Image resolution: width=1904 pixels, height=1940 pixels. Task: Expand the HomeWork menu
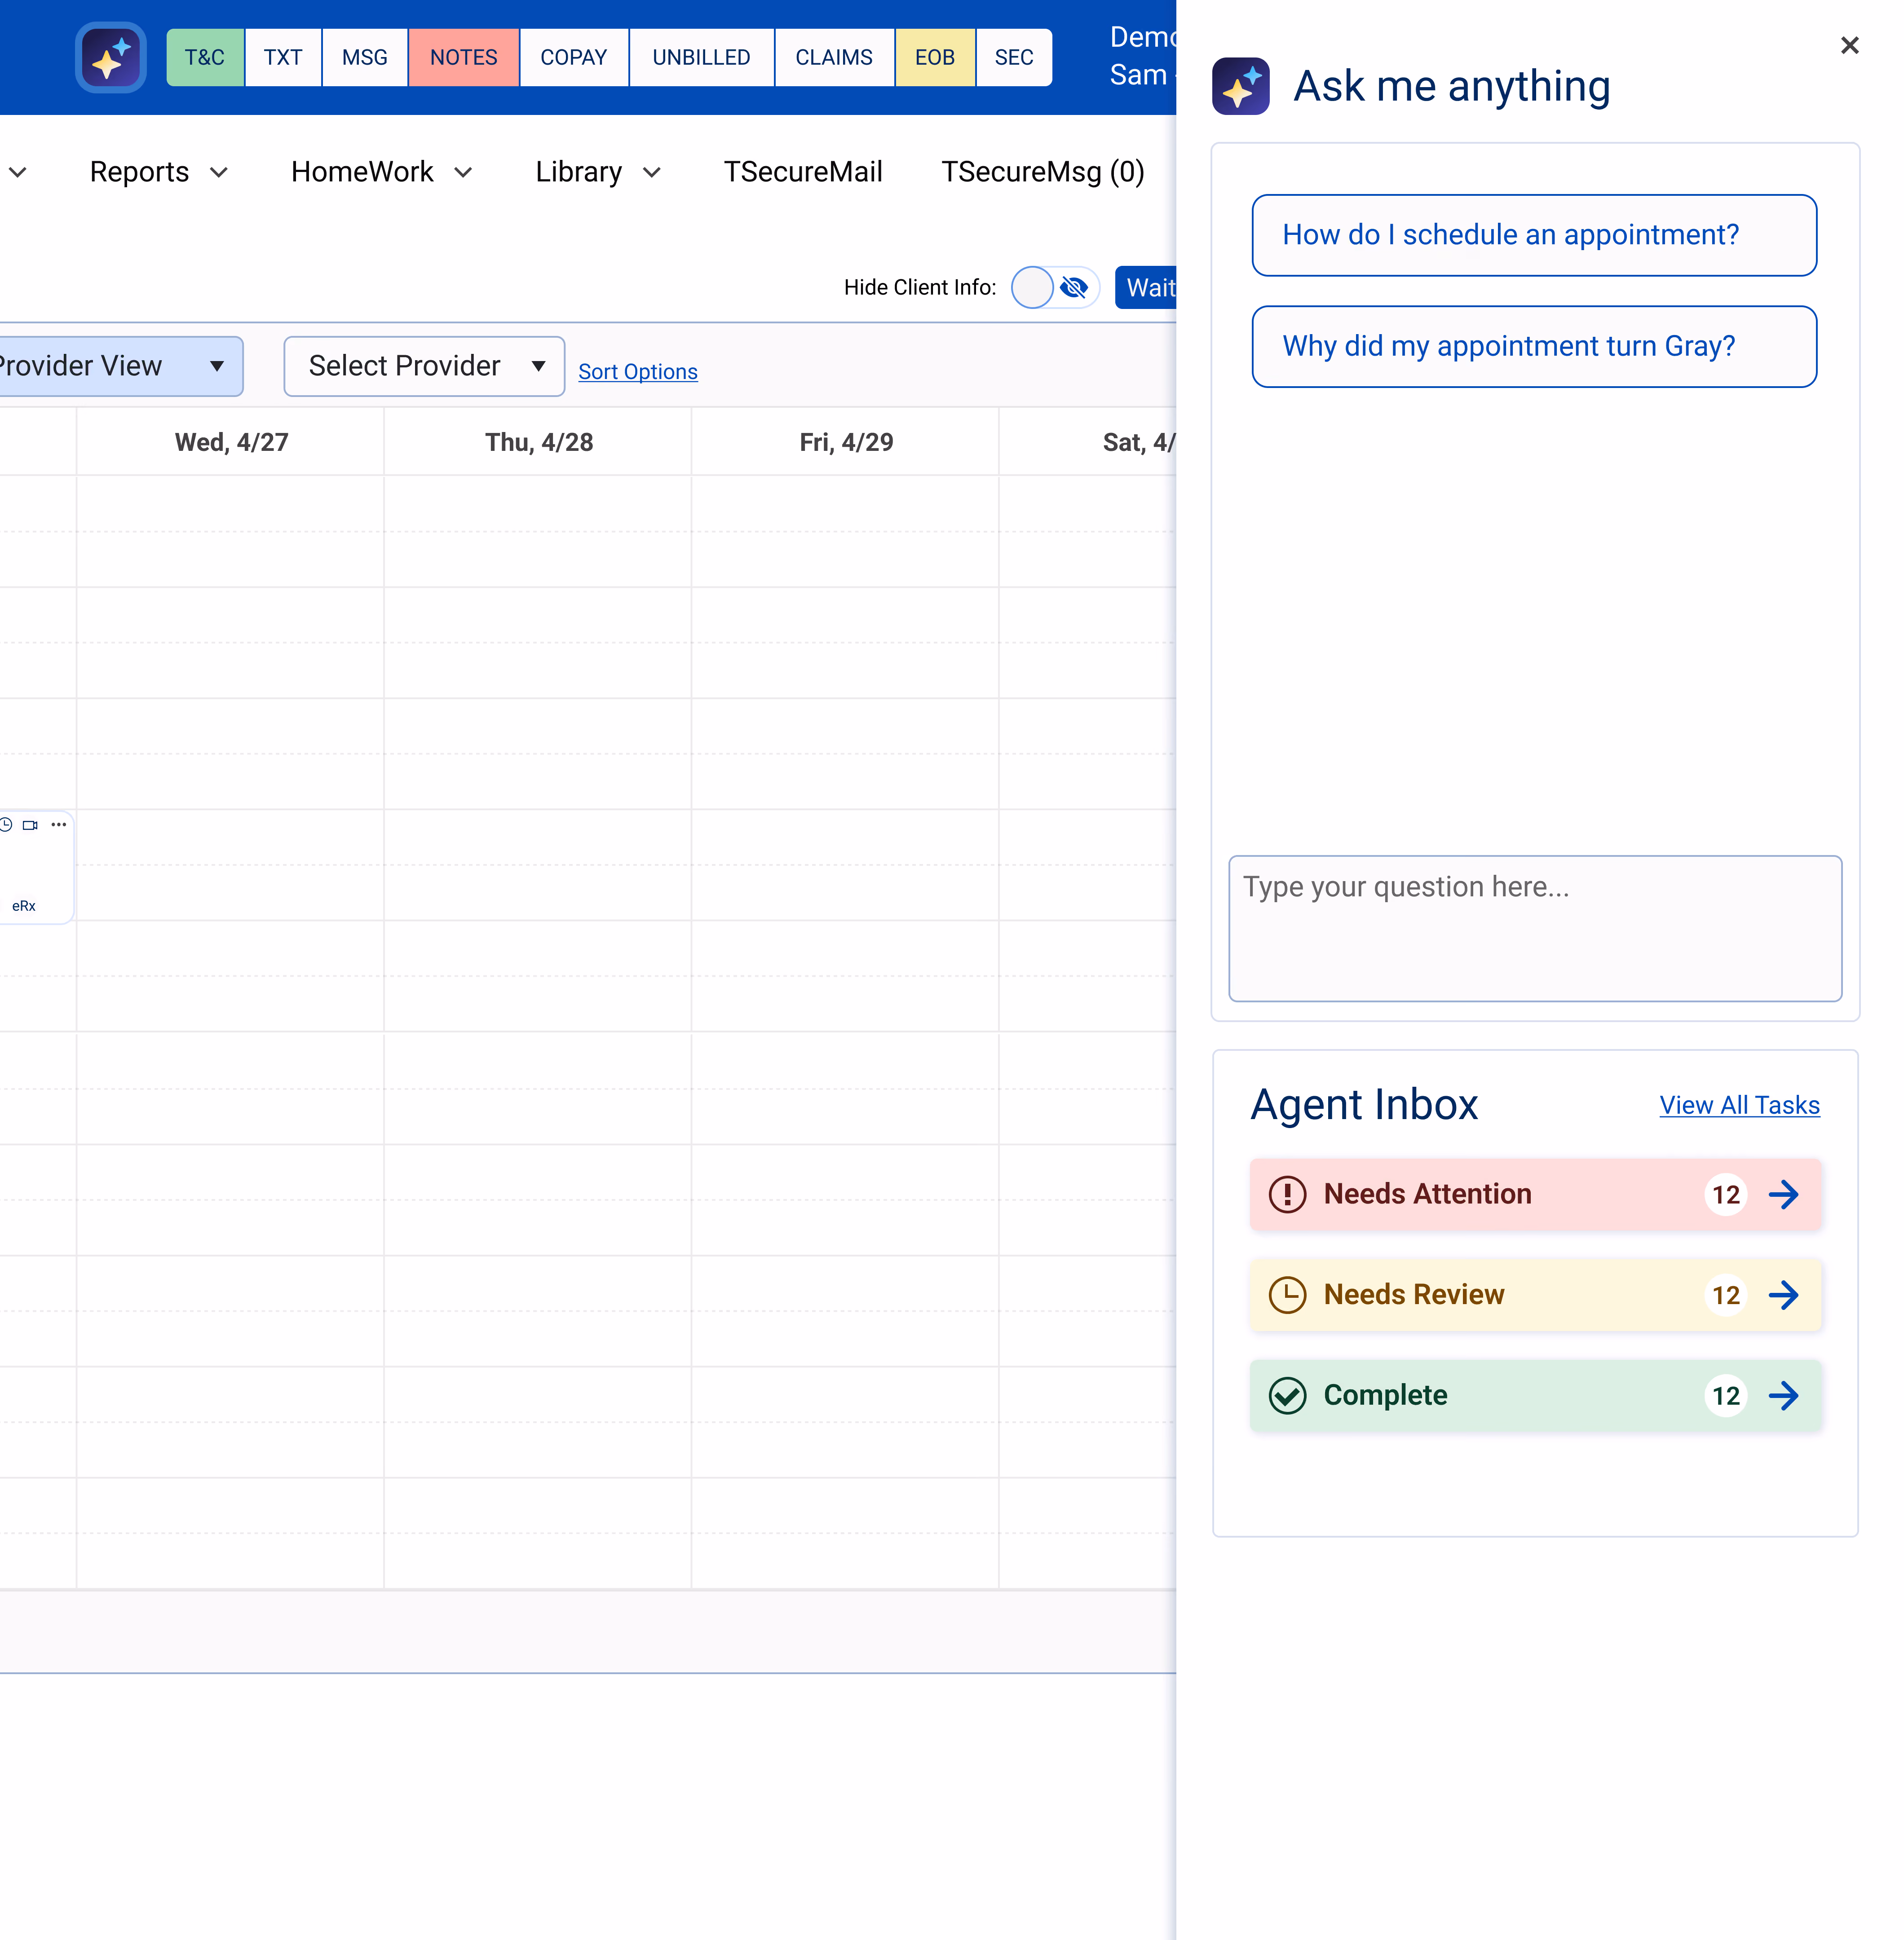(x=382, y=172)
